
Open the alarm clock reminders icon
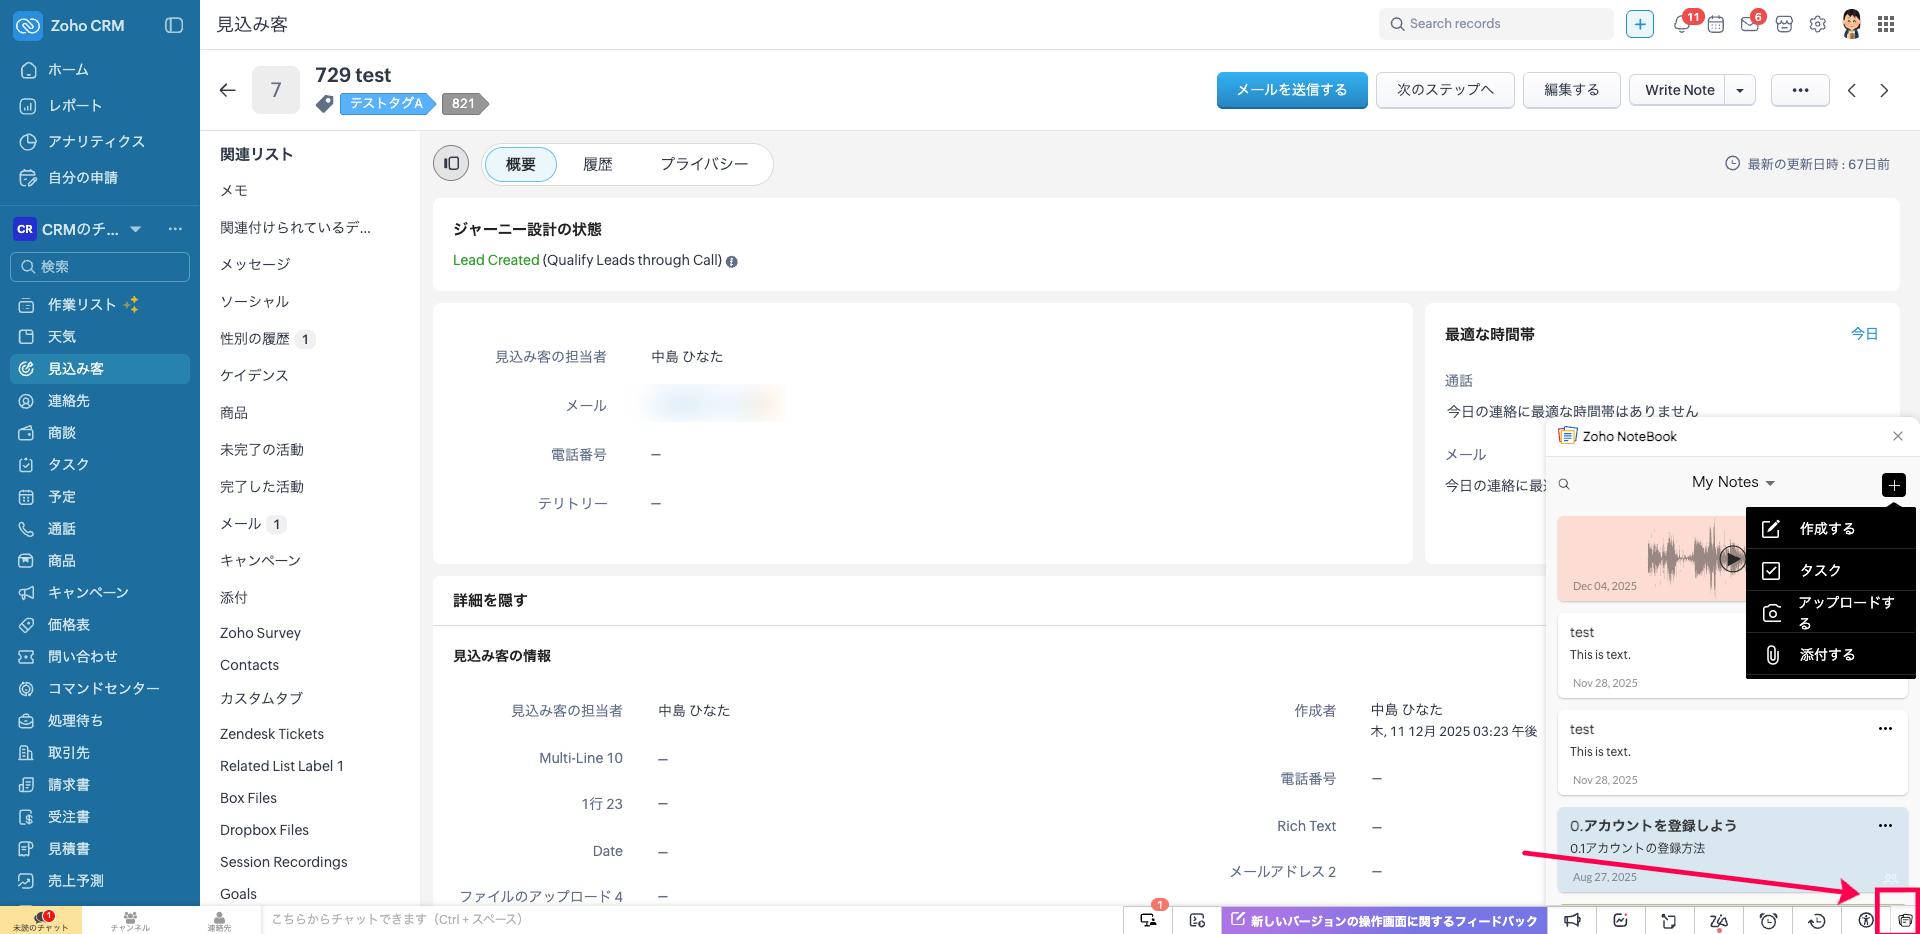coord(1768,920)
